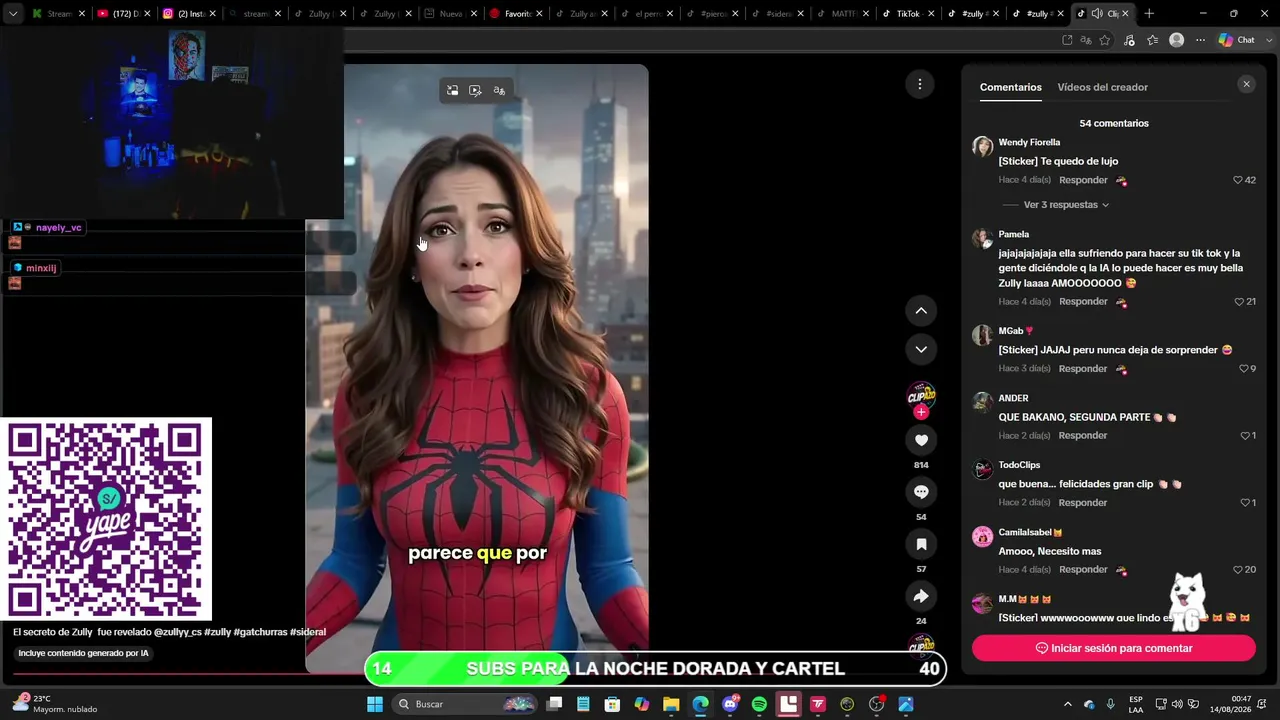The height and width of the screenshot is (720, 1280).
Task: Open the first video overlay icon at top
Action: pyautogui.click(x=452, y=90)
